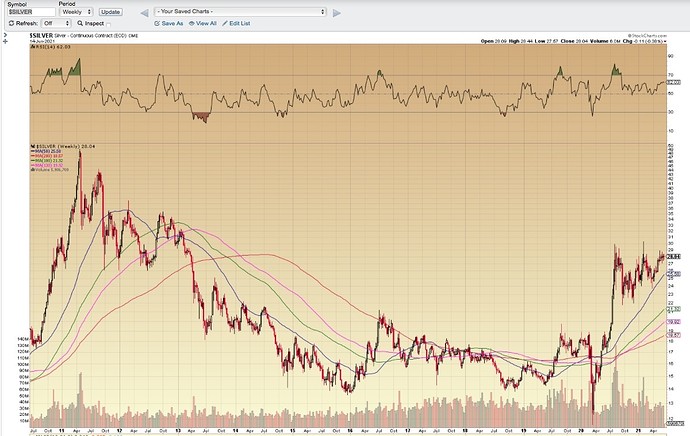Image resolution: width=690 pixels, height=436 pixels.
Task: Click the plus crosshair icon left of chart
Action: pyautogui.click(x=5, y=41)
